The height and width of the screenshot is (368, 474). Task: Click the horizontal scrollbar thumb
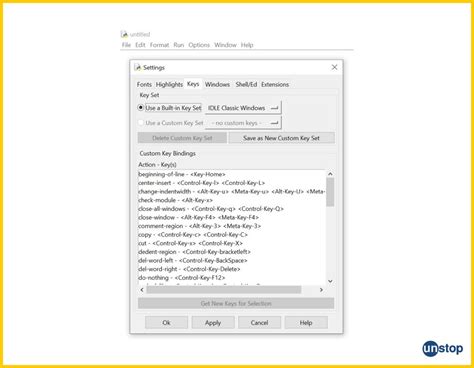pyautogui.click(x=224, y=290)
